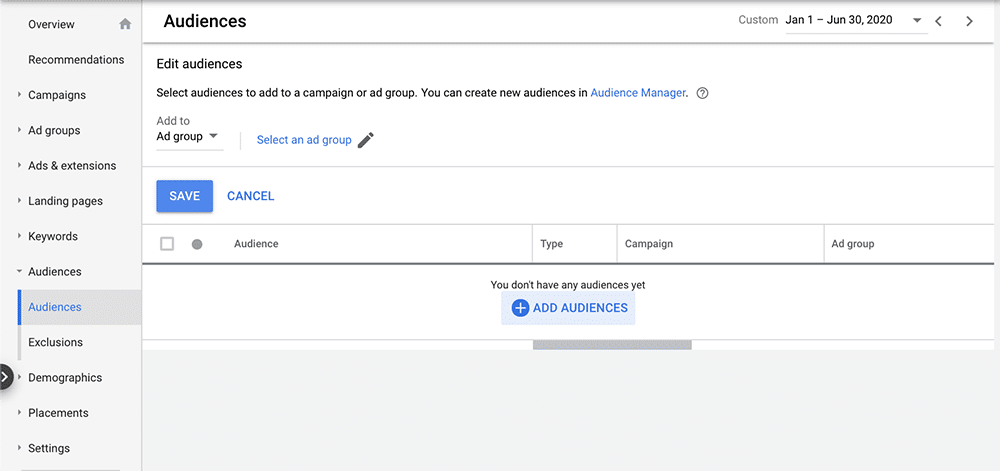
Task: Expand the Ad groups section arrow
Action: point(19,130)
